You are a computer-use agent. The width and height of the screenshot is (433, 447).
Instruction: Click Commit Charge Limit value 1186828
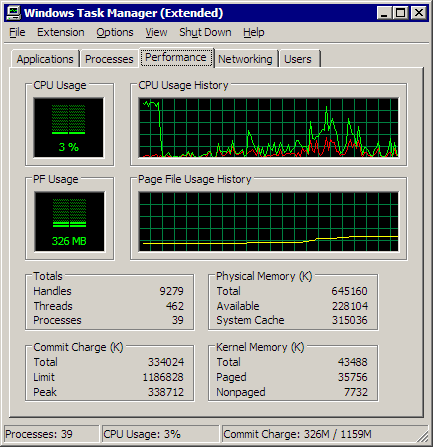point(163,377)
